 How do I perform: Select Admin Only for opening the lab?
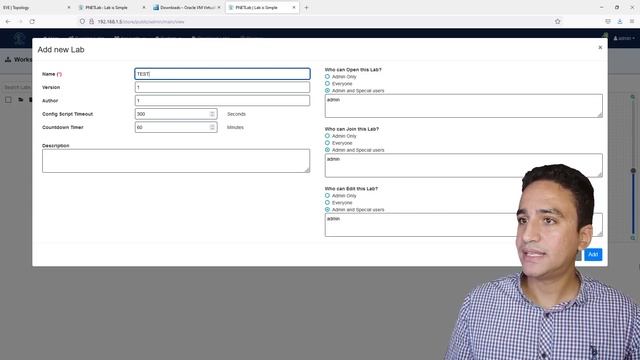327,77
